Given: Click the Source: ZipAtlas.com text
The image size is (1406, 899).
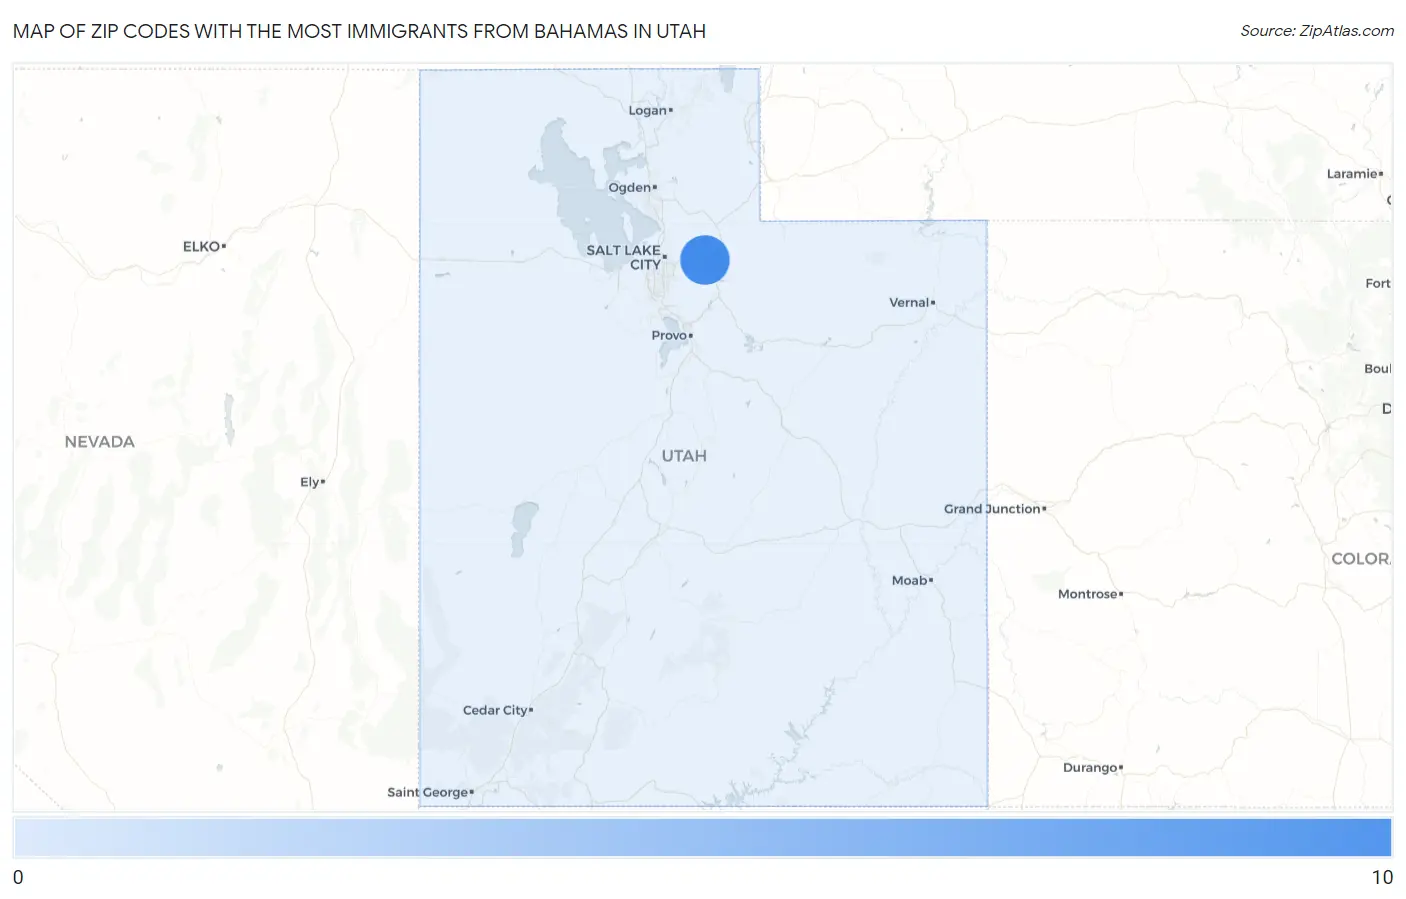Looking at the screenshot, I should pyautogui.click(x=1317, y=31).
